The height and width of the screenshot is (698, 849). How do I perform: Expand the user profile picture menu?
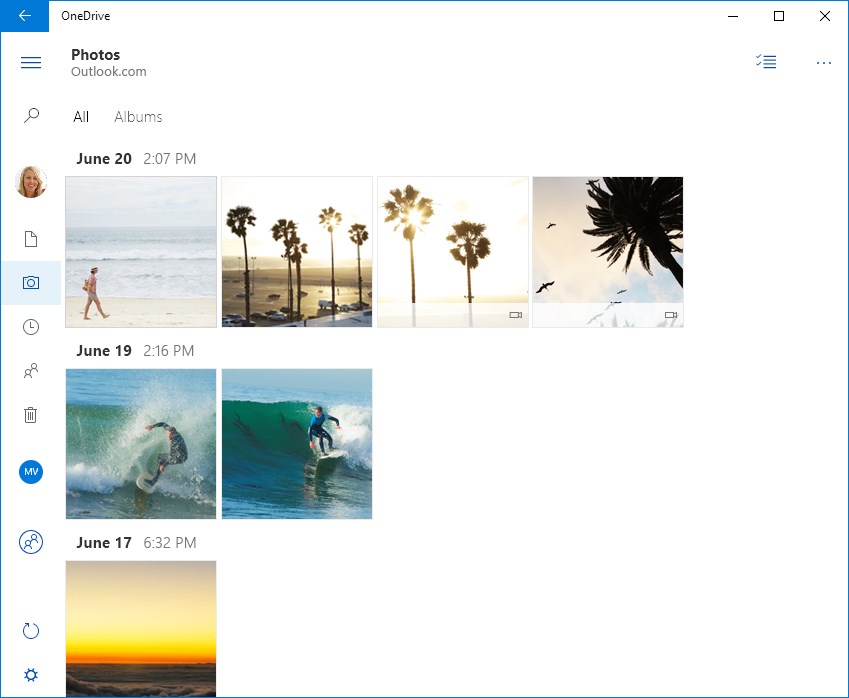tap(30, 182)
